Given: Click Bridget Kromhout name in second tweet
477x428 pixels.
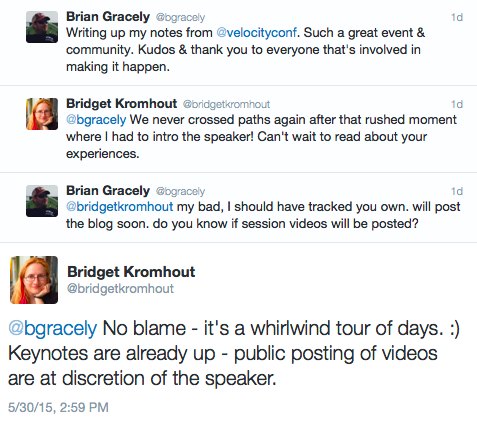Looking at the screenshot, I should tap(121, 104).
